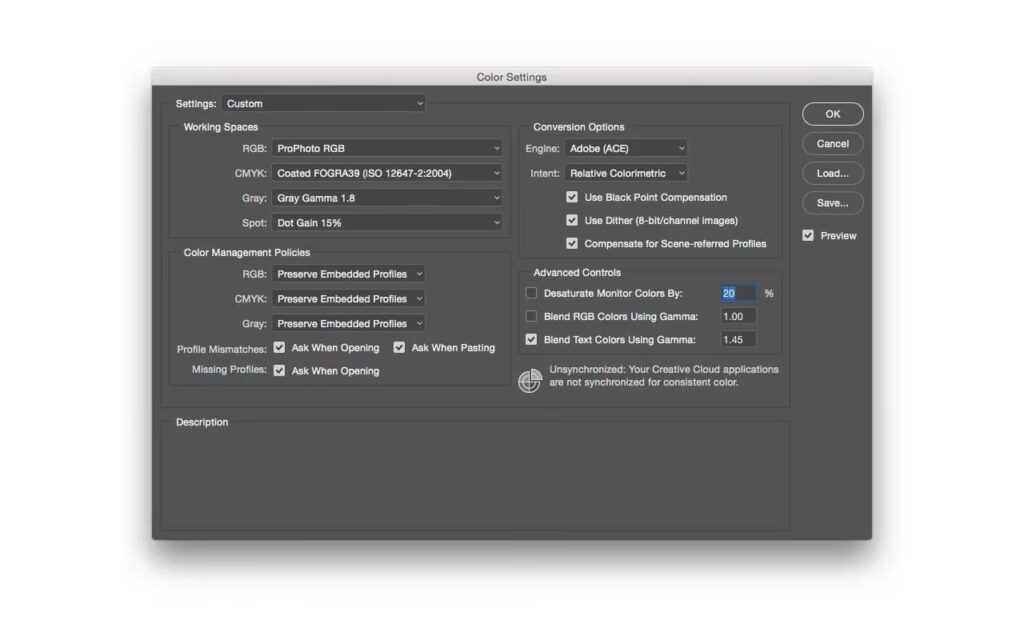
Task: Open the Settings preset dropdown
Action: pos(323,103)
